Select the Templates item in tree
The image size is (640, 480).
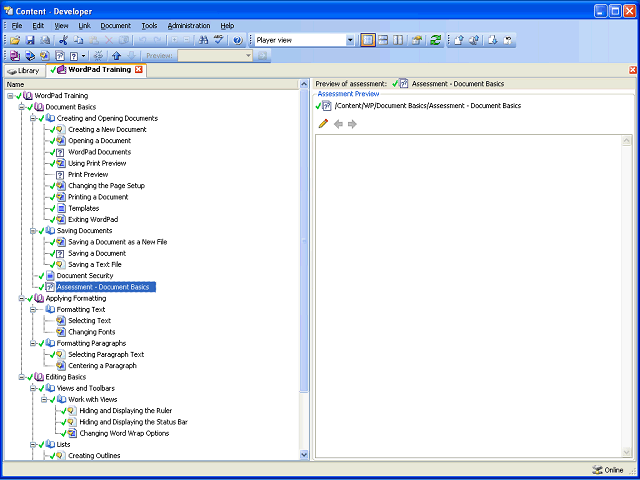pos(84,208)
